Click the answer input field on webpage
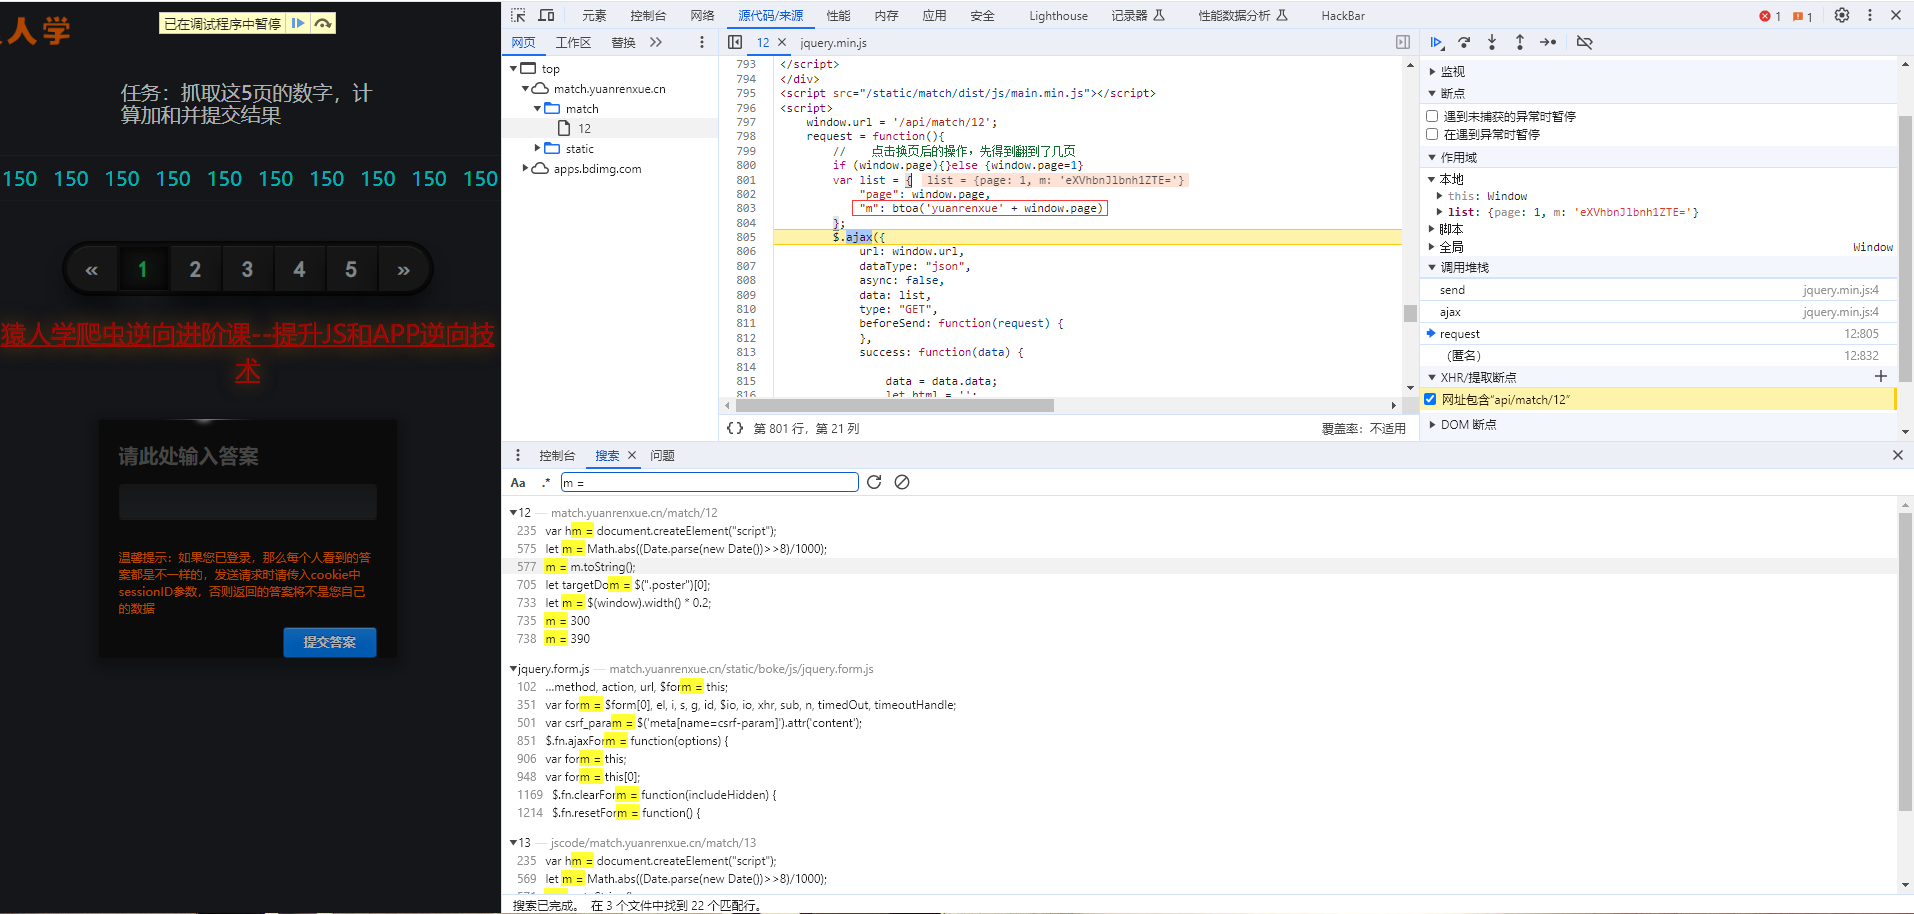This screenshot has width=1914, height=914. pos(247,502)
